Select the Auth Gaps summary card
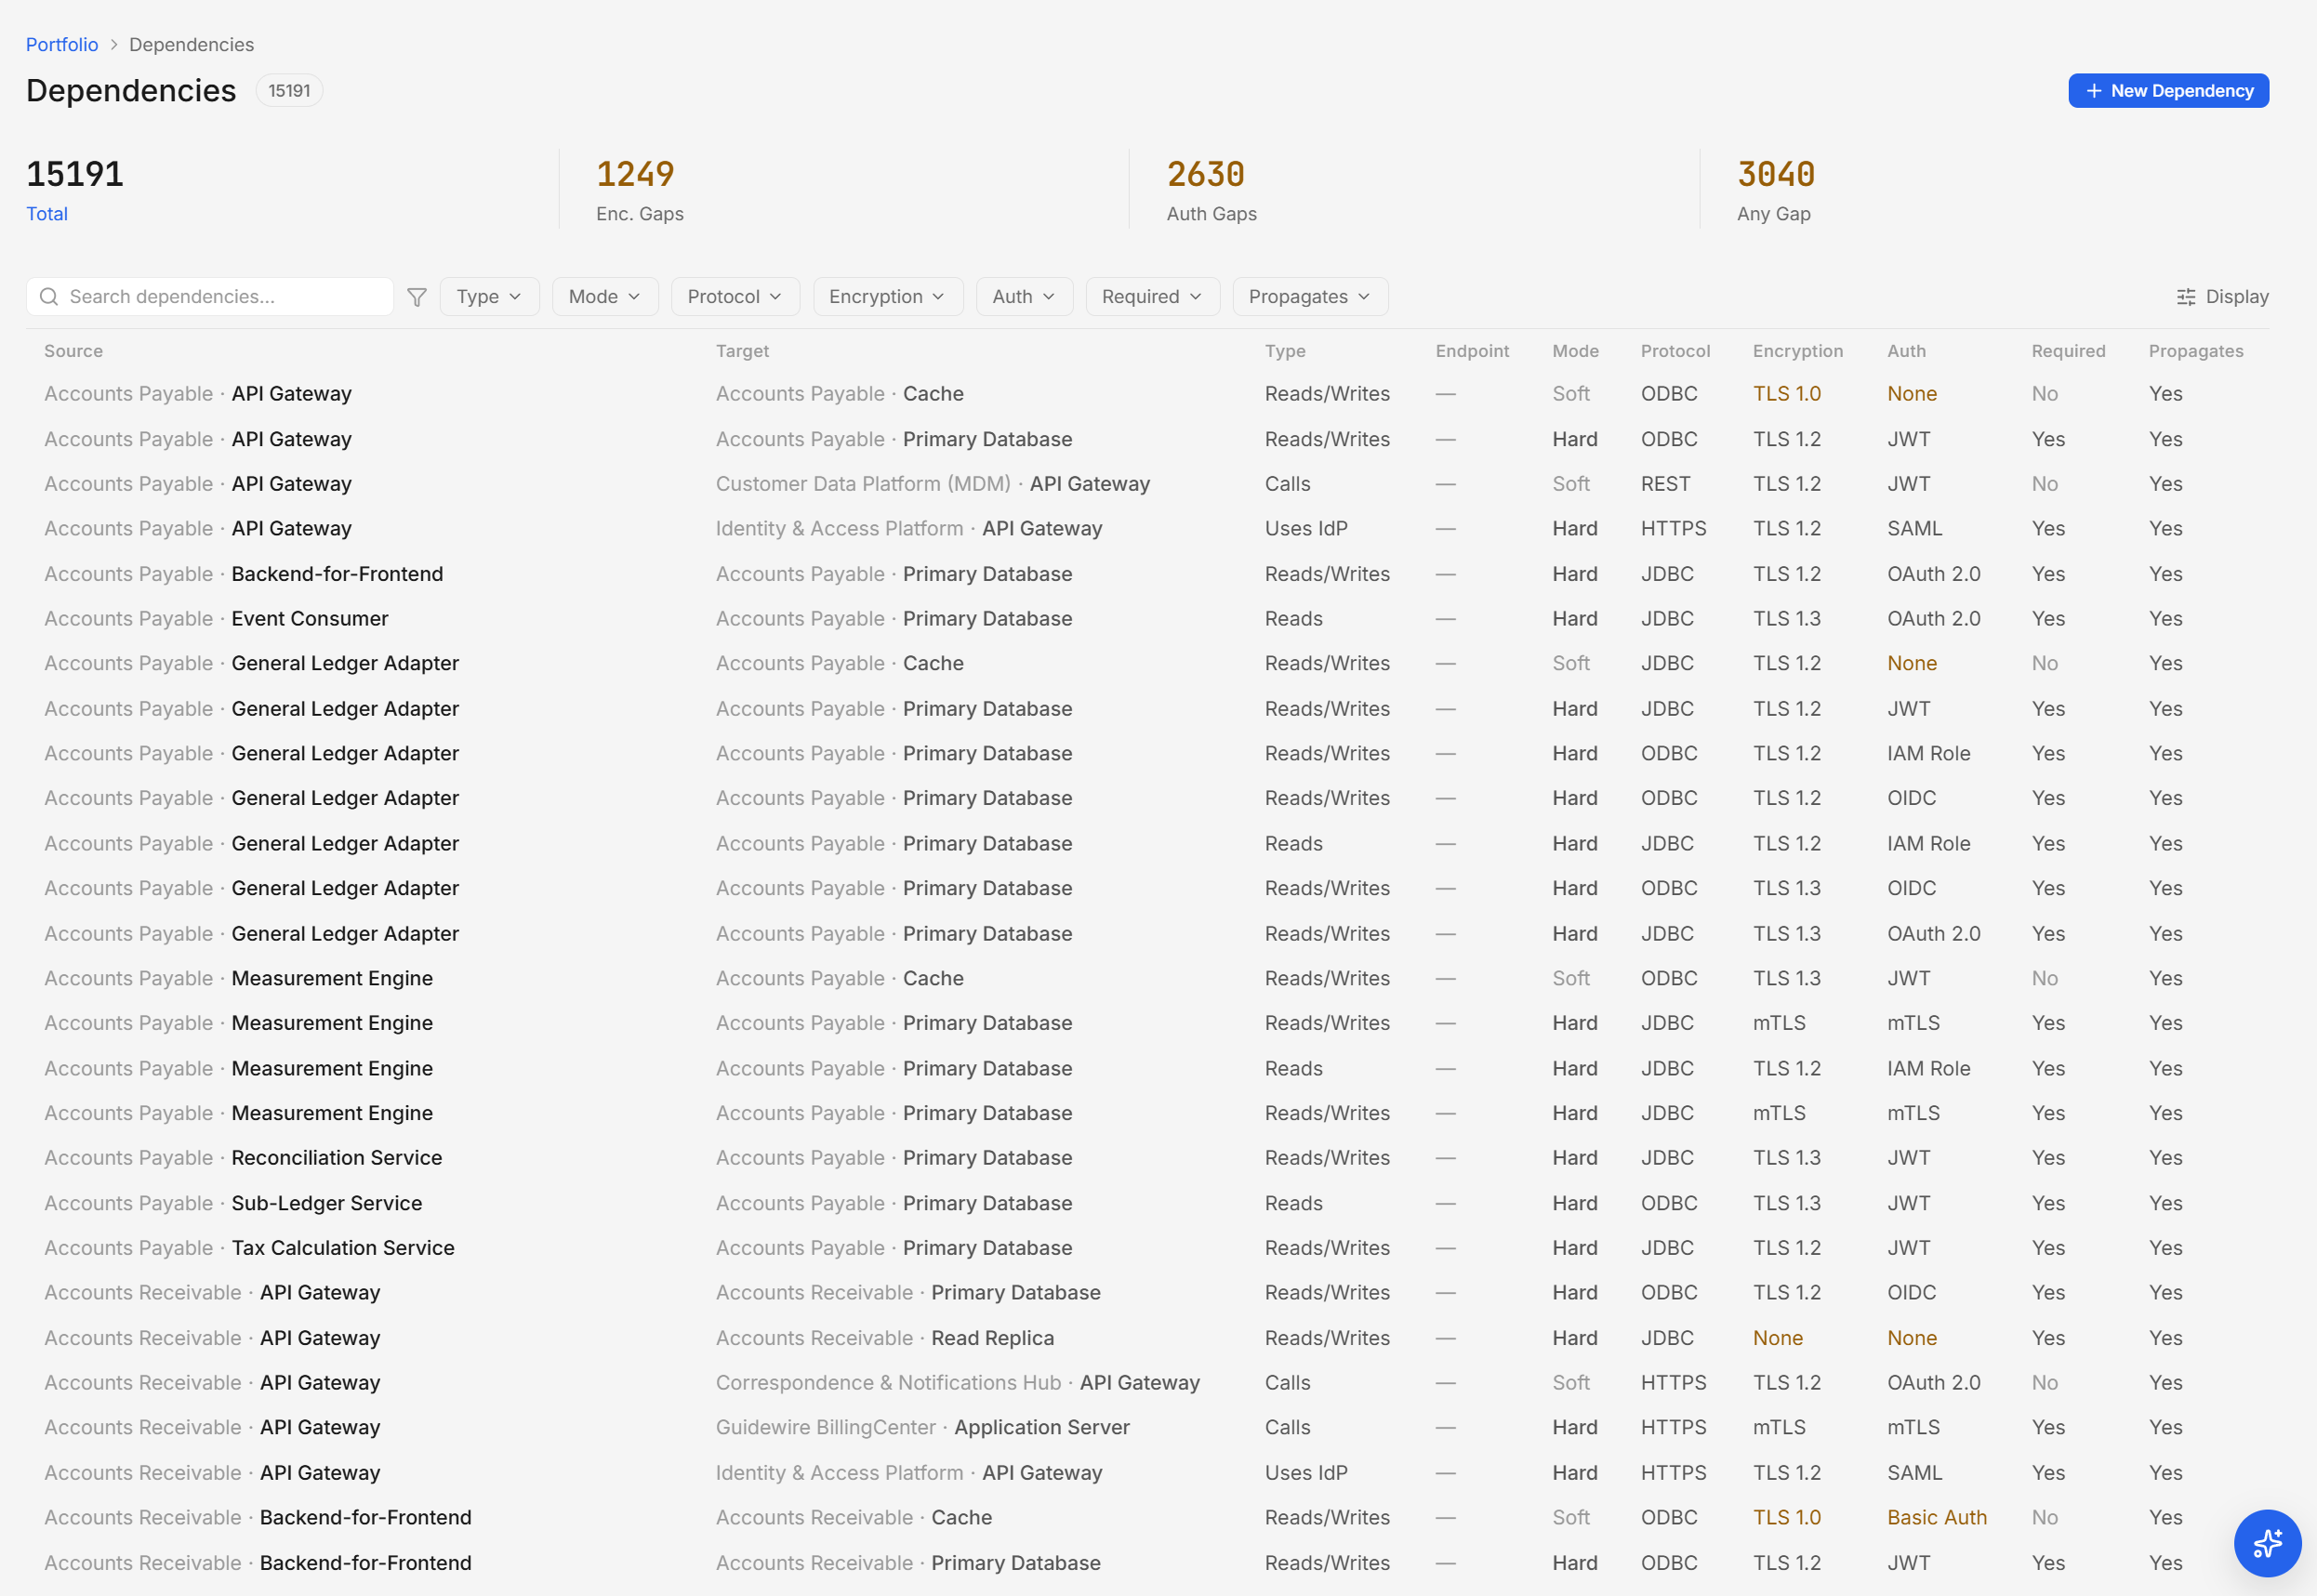Screen dimensions: 2317x1596 (x=1414, y=189)
